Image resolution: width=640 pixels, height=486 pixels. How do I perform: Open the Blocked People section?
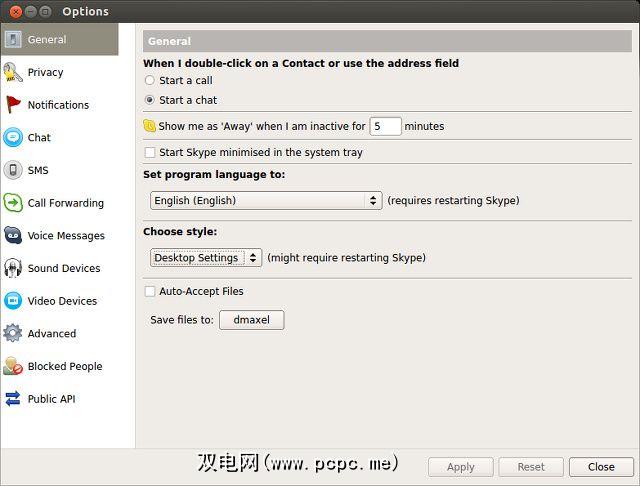(x=60, y=366)
